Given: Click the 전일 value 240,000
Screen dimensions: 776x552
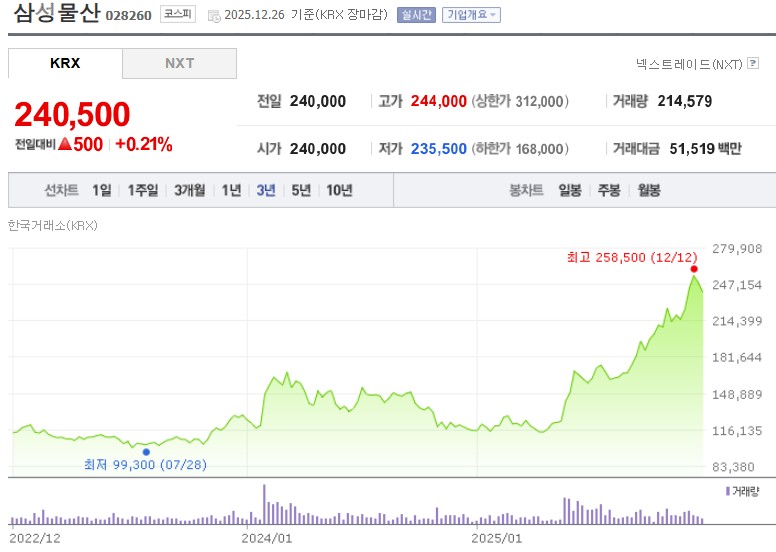Looking at the screenshot, I should [318, 101].
